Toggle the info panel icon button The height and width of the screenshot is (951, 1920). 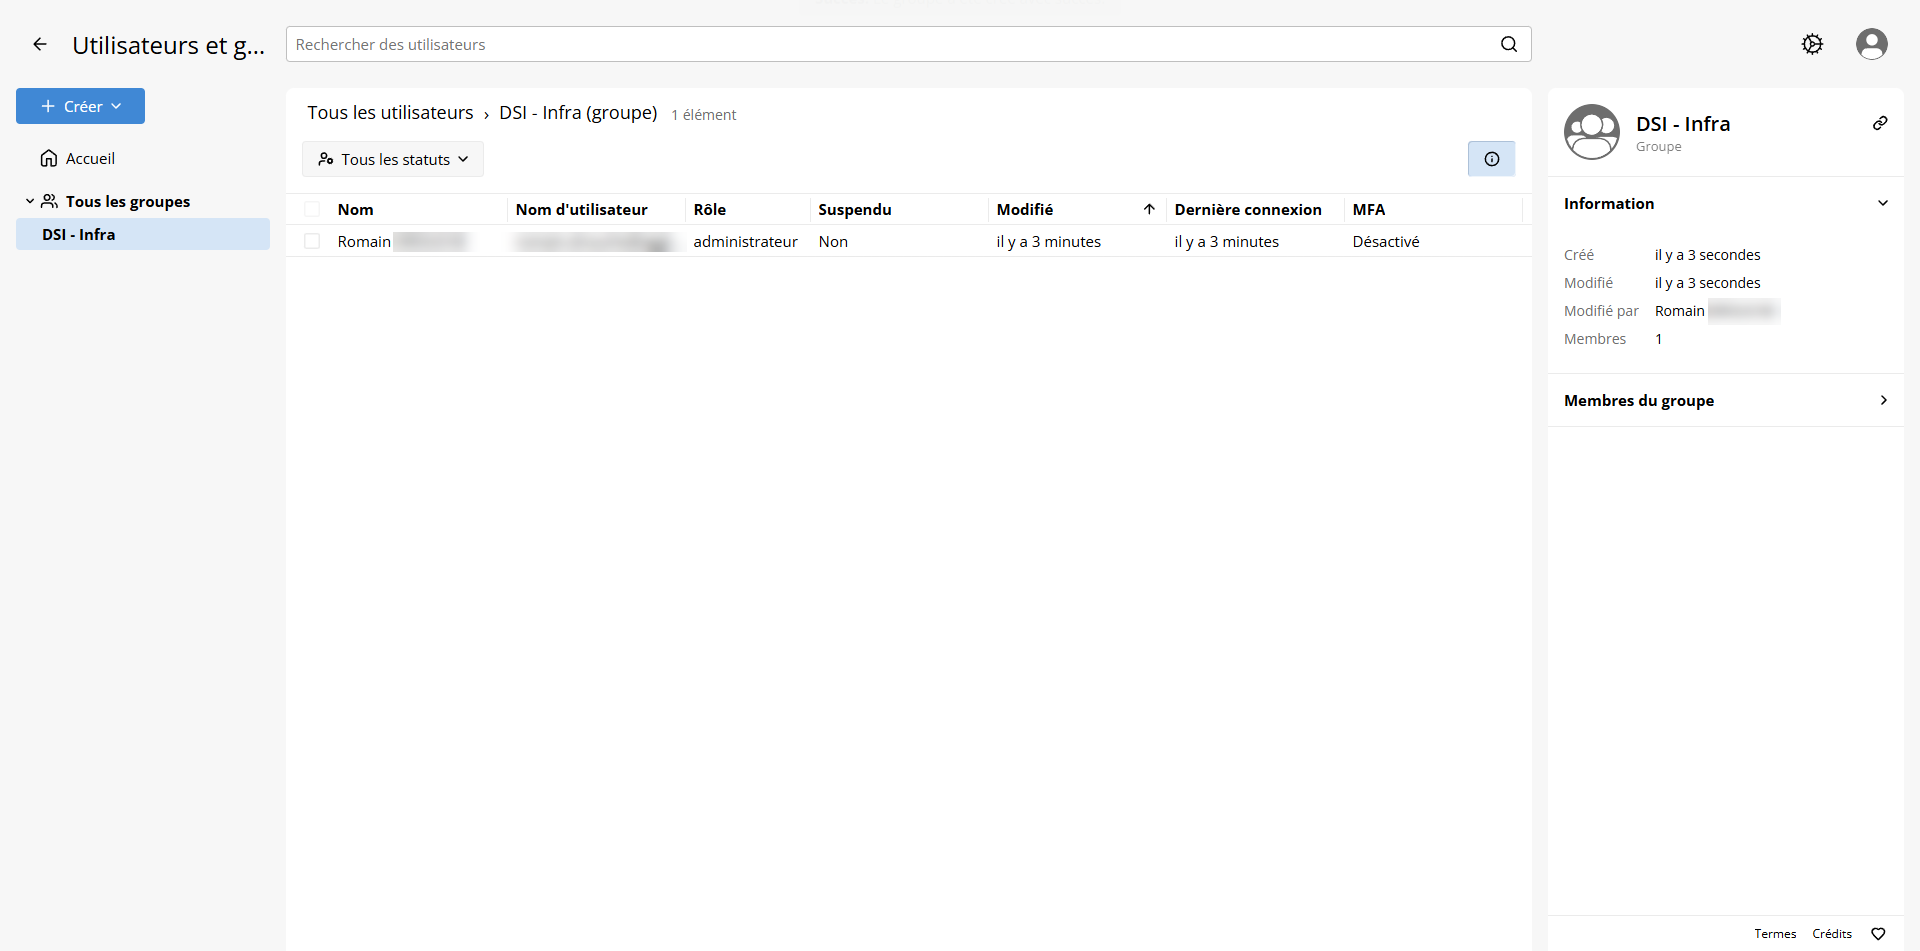pyautogui.click(x=1491, y=159)
